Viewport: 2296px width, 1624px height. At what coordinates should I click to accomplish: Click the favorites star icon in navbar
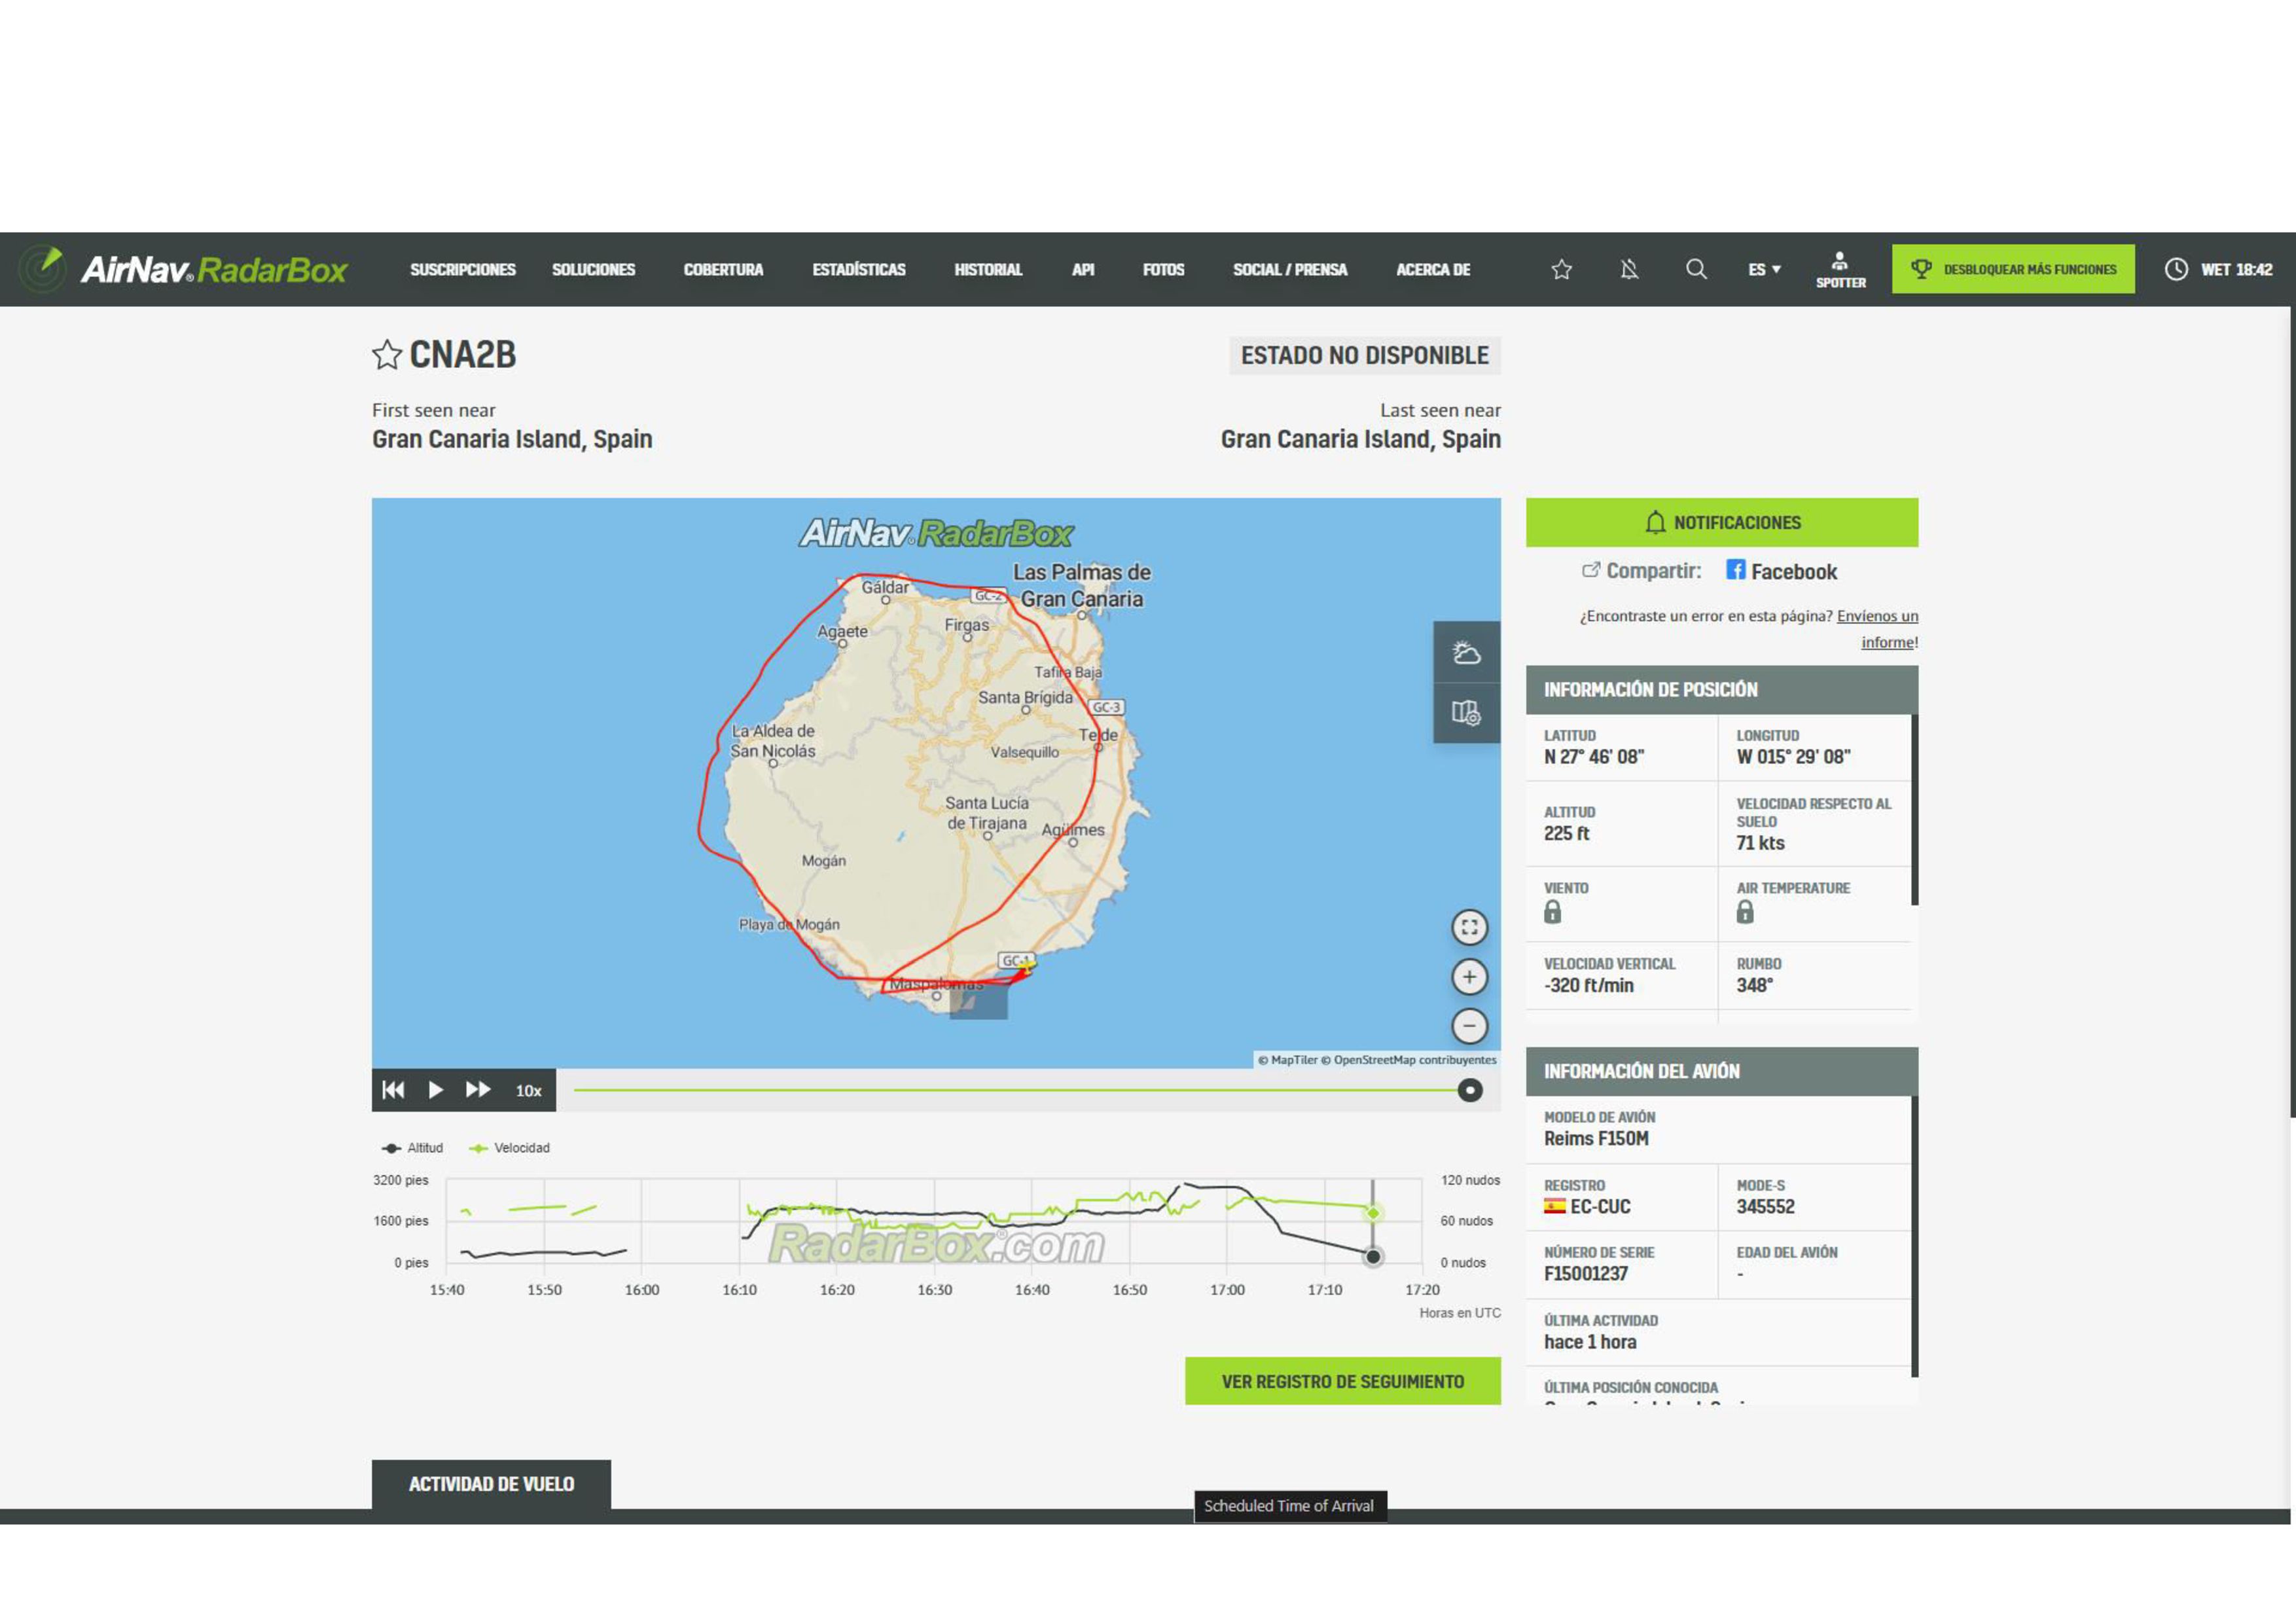pyautogui.click(x=1561, y=269)
